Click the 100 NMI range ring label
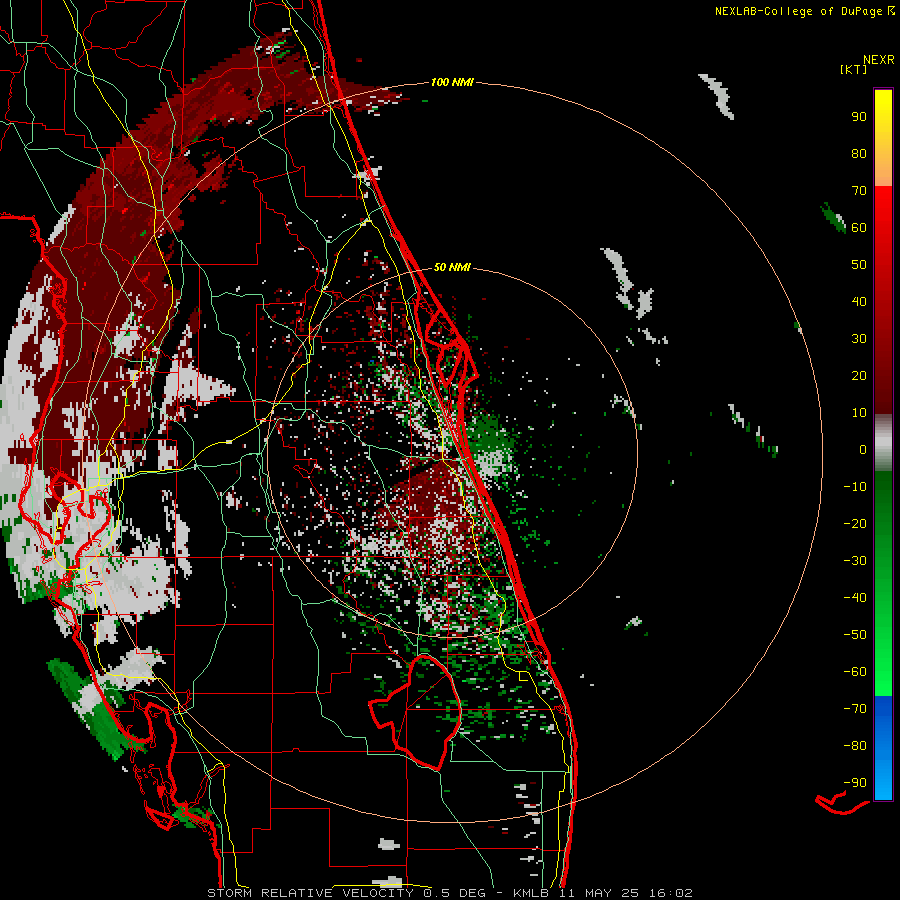 point(452,82)
